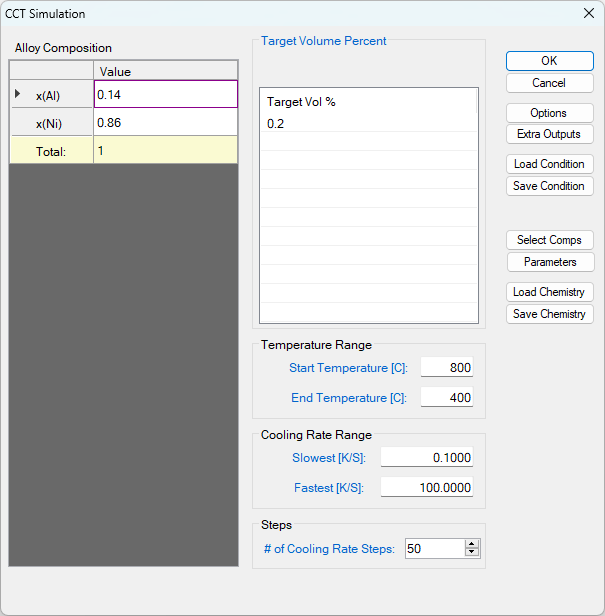This screenshot has height=616, width=605.
Task: Click the End Temperature field
Action: (x=446, y=398)
